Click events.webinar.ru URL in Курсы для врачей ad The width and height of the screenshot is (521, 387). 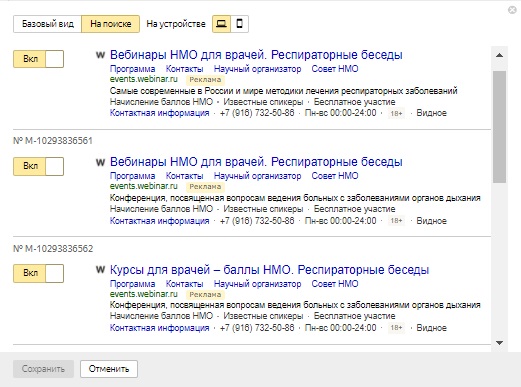pos(144,294)
